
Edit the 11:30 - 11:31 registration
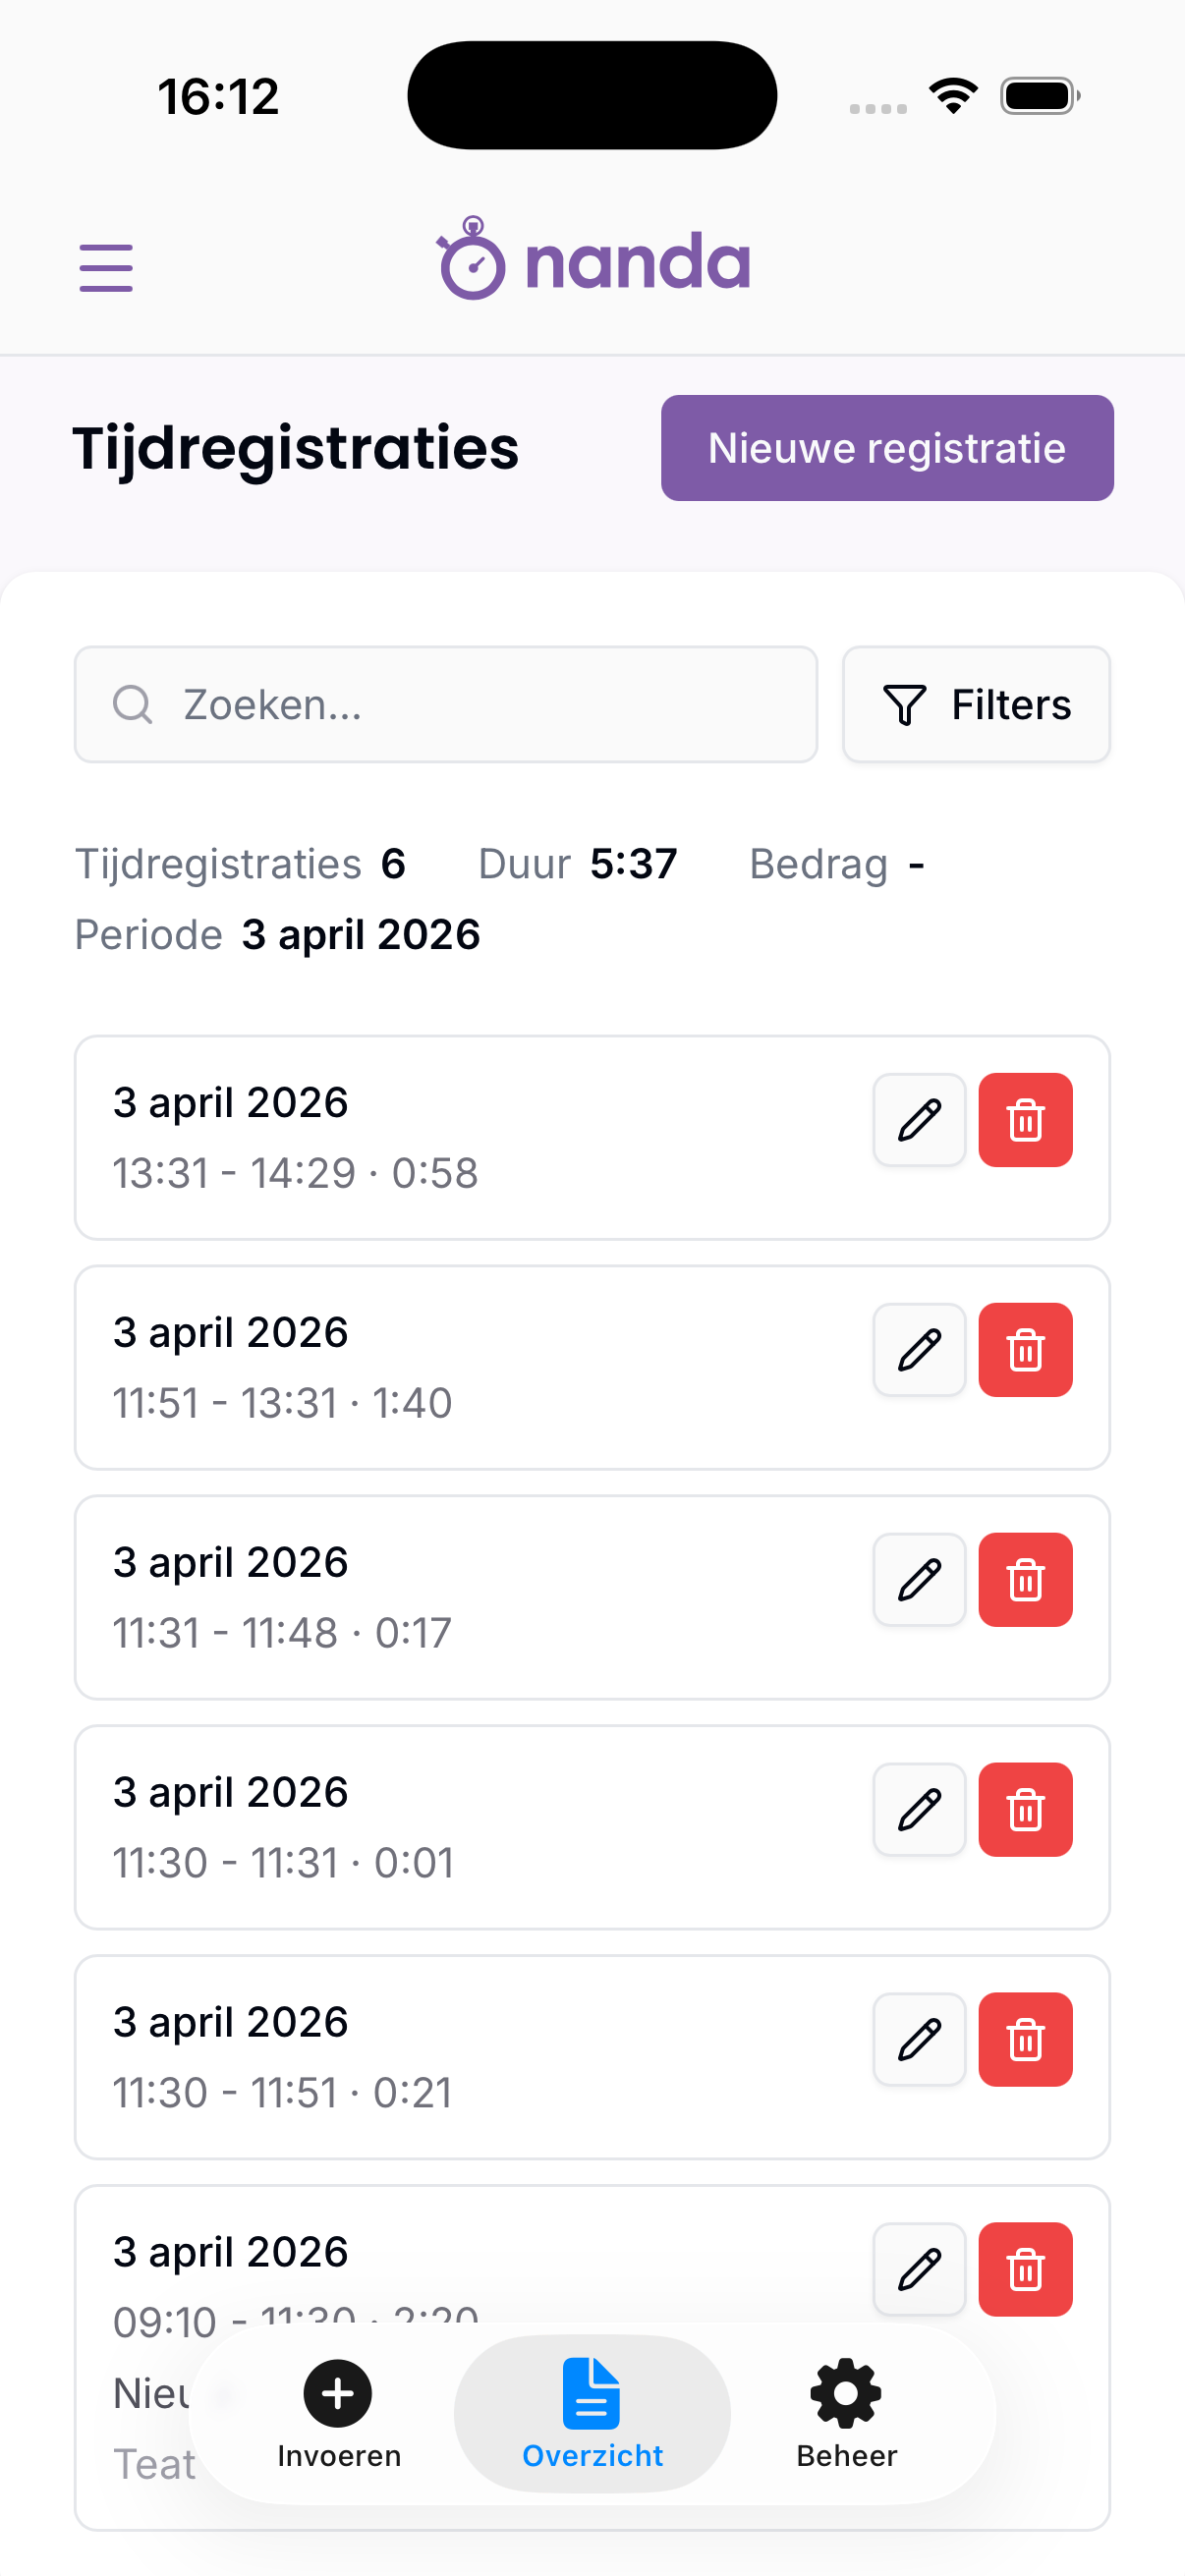click(919, 1810)
